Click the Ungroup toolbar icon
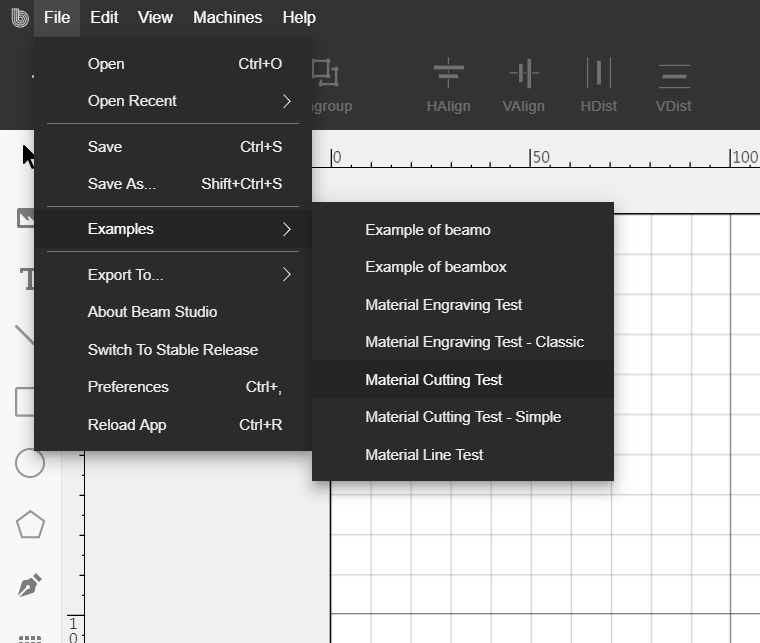 325,75
